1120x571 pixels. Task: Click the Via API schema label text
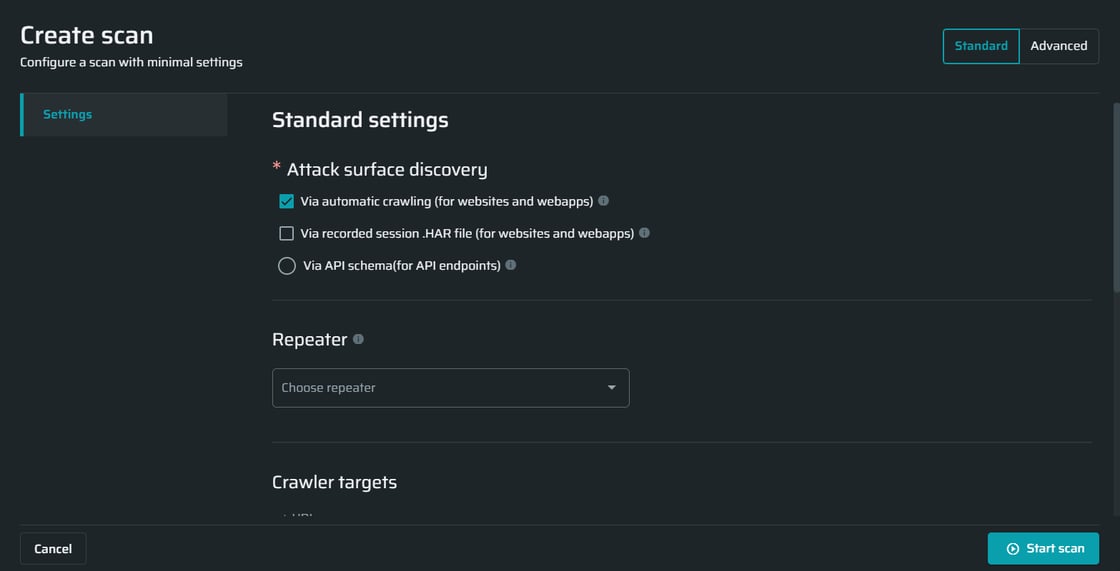(x=401, y=266)
